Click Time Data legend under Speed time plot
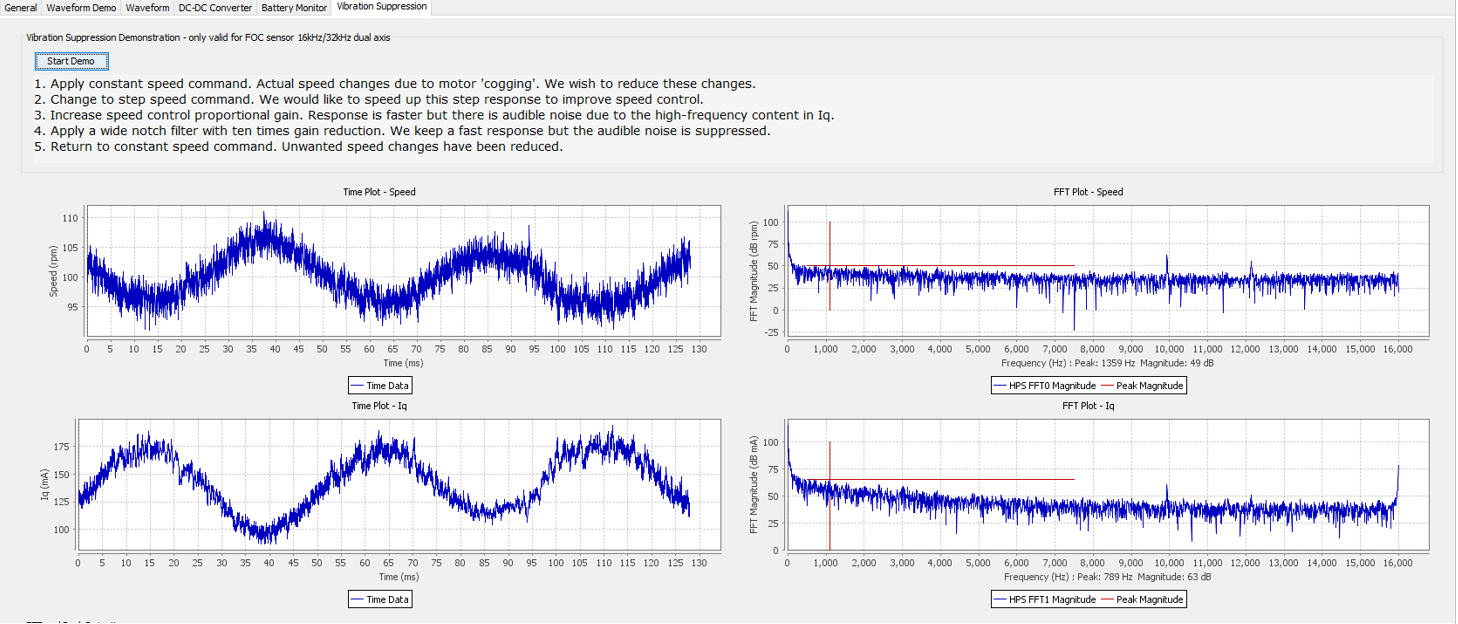 [379, 386]
